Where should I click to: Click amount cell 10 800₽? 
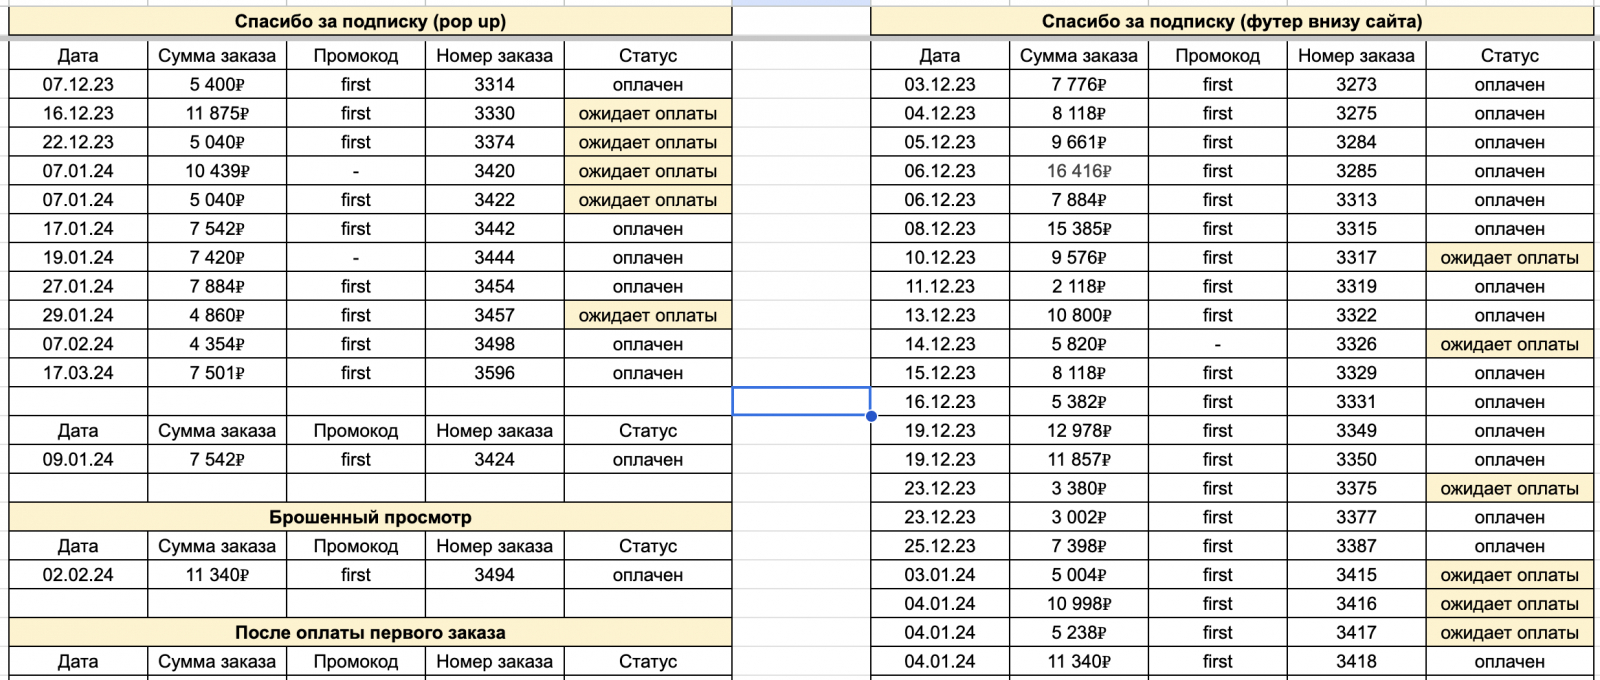click(1079, 316)
